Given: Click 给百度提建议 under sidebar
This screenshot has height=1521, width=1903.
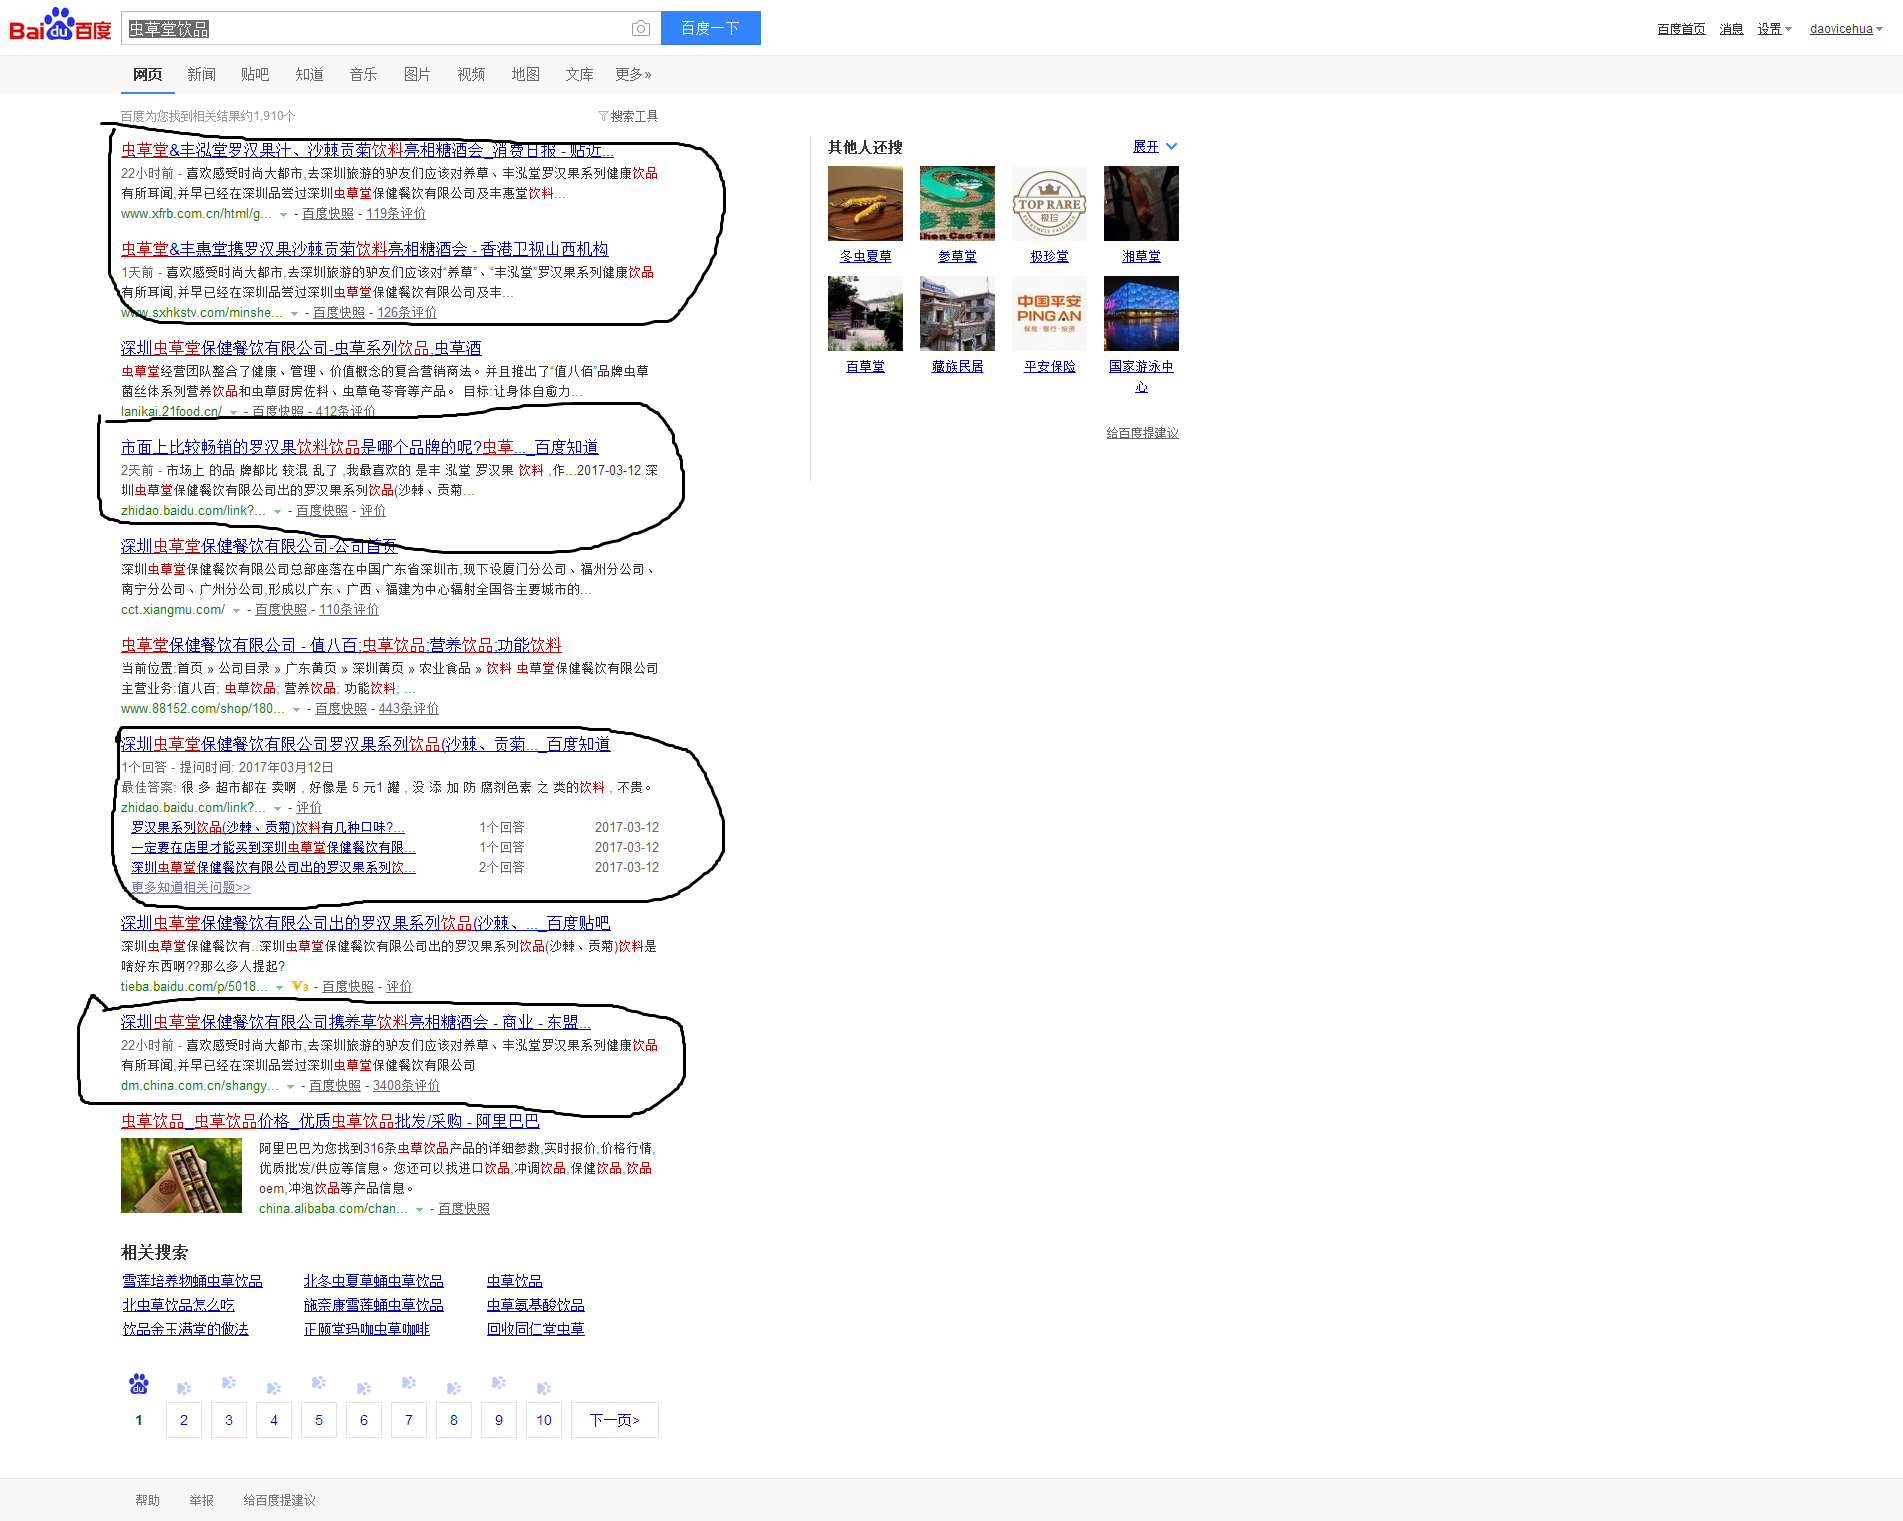Looking at the screenshot, I should [x=1143, y=433].
